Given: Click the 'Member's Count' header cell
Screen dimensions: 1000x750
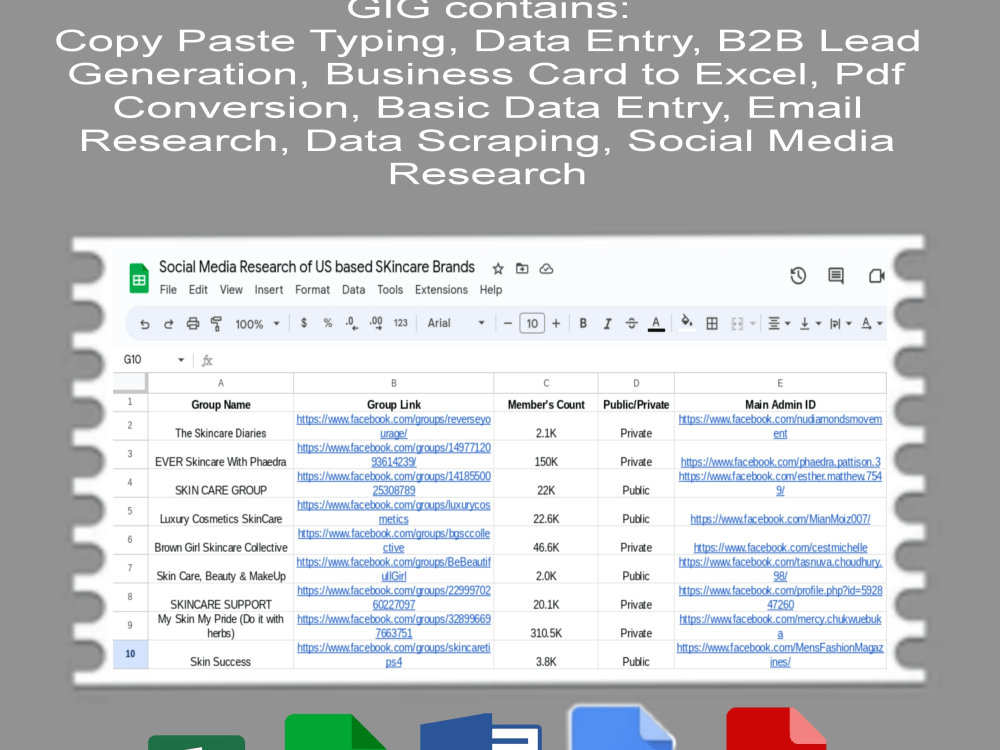Looking at the screenshot, I should (546, 404).
